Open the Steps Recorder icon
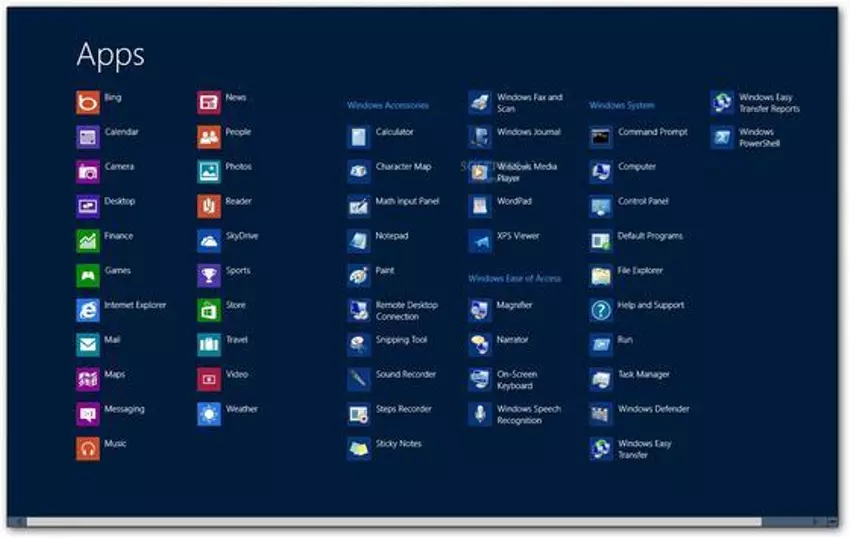 359,414
